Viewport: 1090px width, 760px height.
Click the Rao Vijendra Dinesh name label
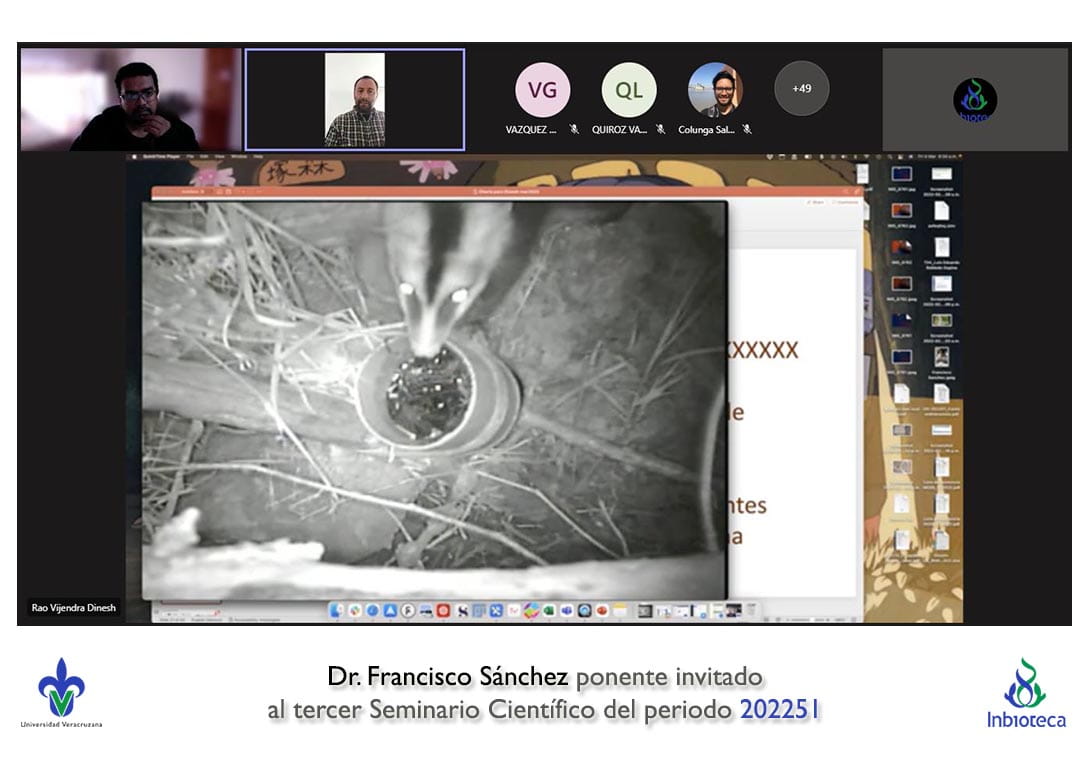point(73,608)
